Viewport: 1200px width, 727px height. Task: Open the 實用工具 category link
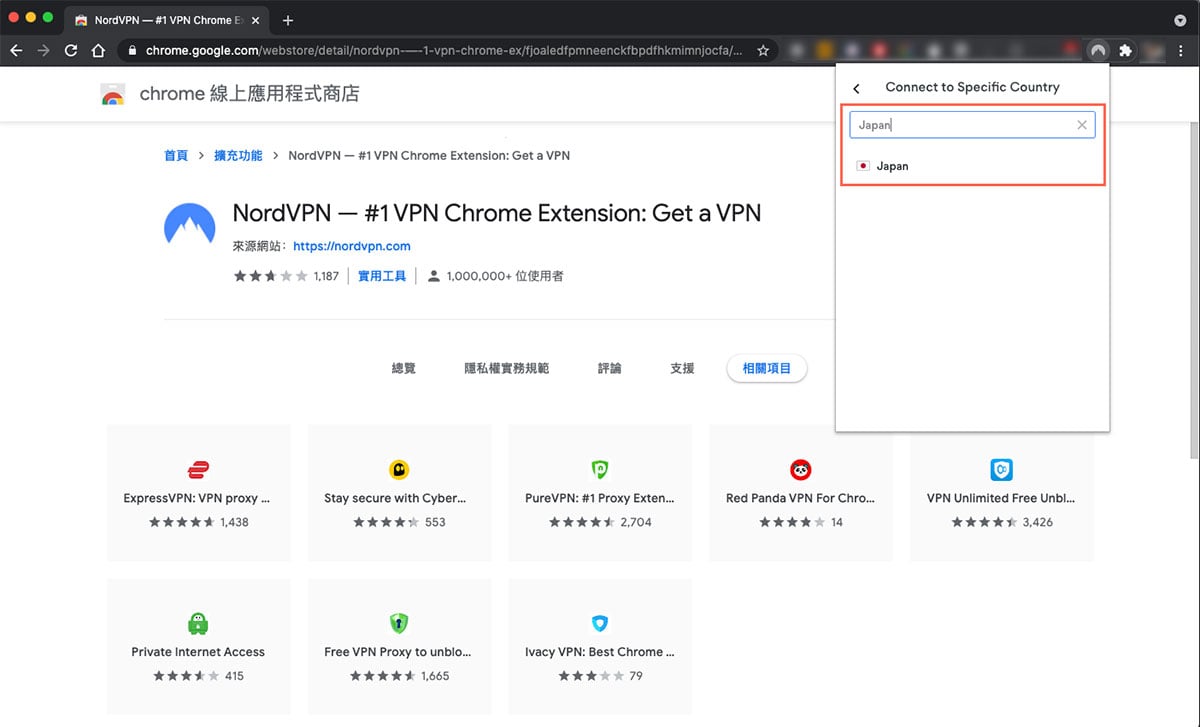coord(382,276)
